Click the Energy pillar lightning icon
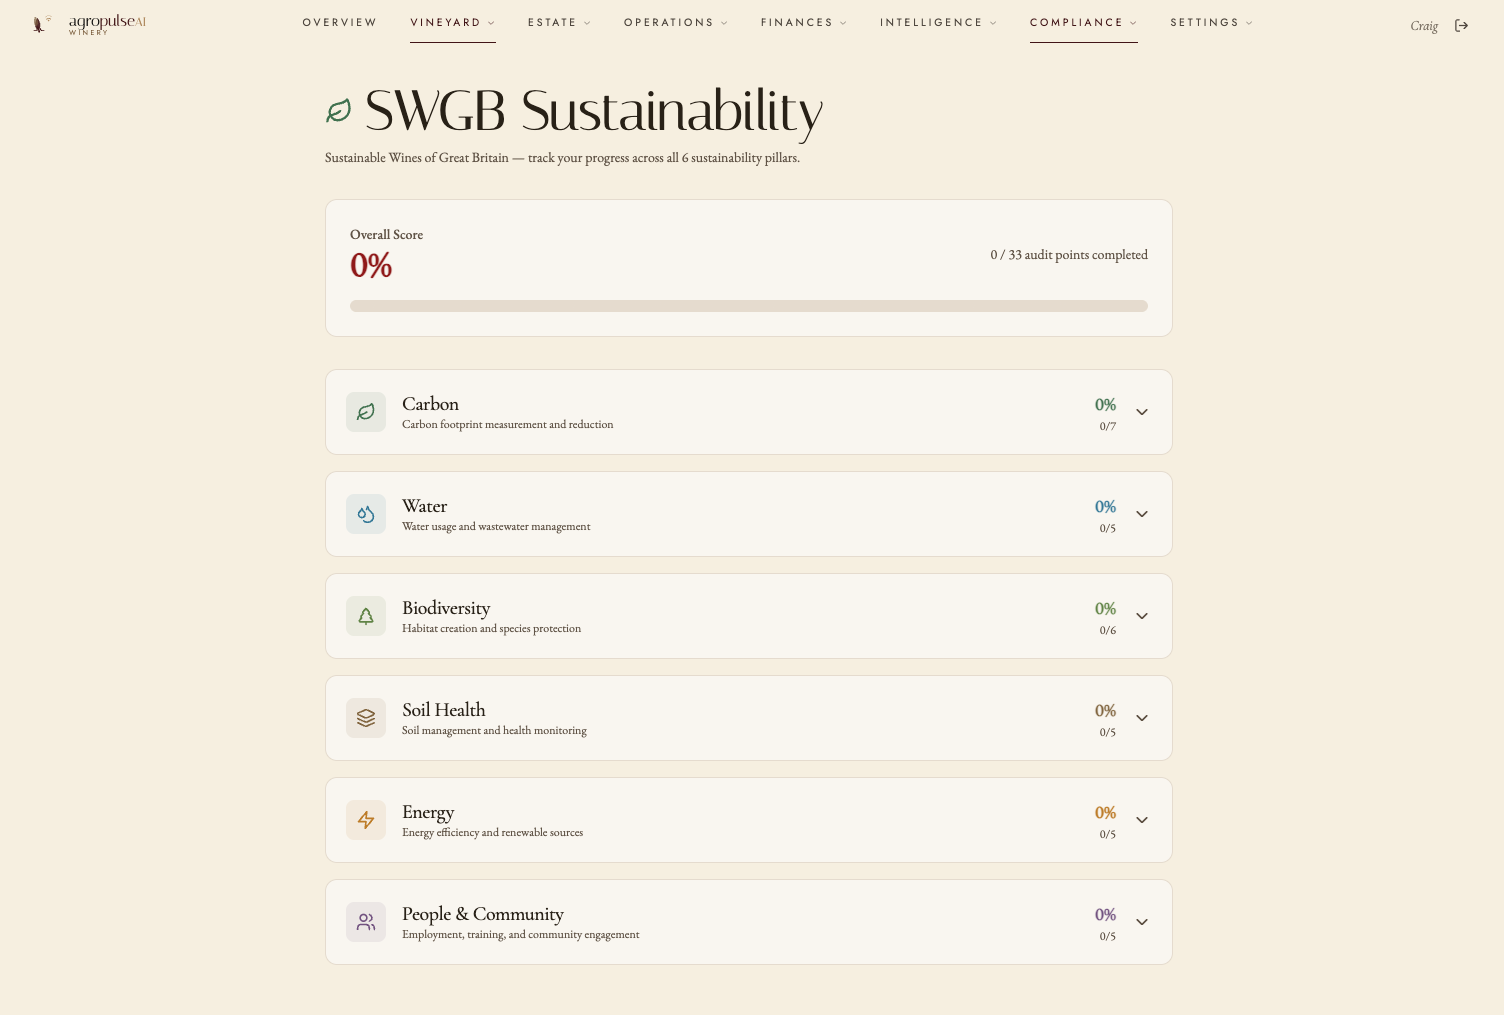 pyautogui.click(x=366, y=820)
